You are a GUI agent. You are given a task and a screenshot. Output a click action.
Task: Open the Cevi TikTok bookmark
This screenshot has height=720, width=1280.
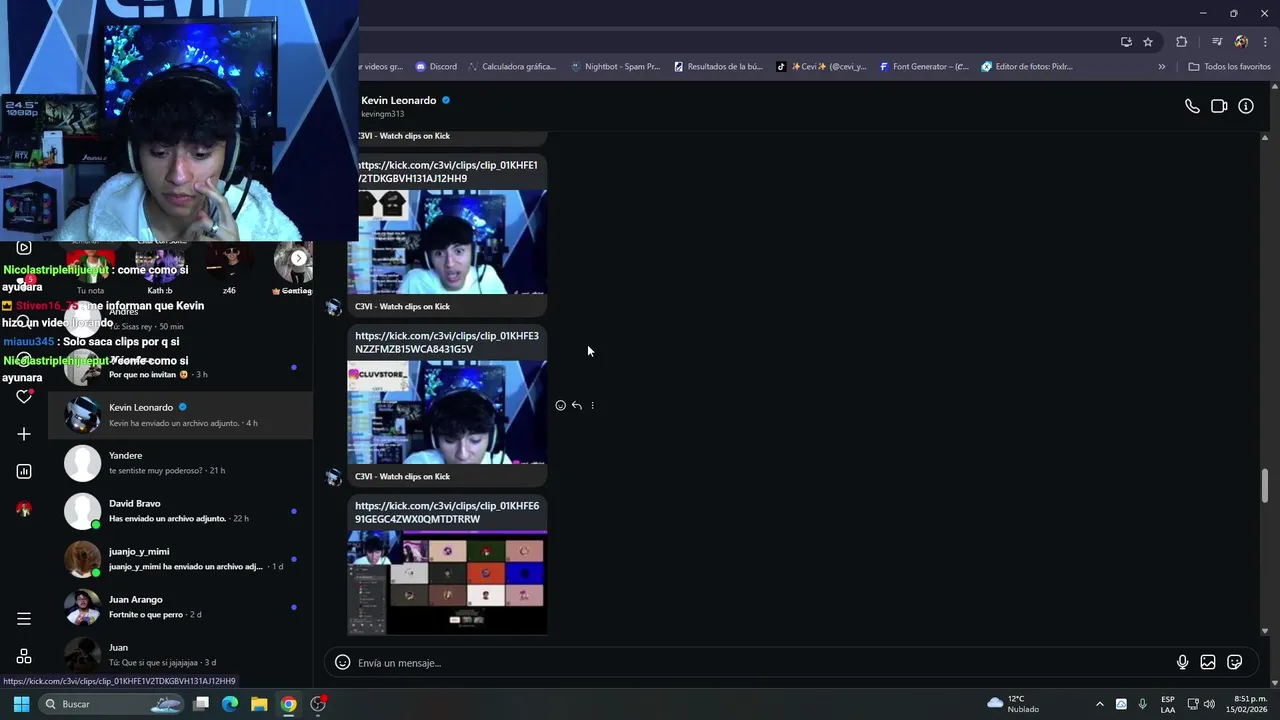tap(821, 67)
